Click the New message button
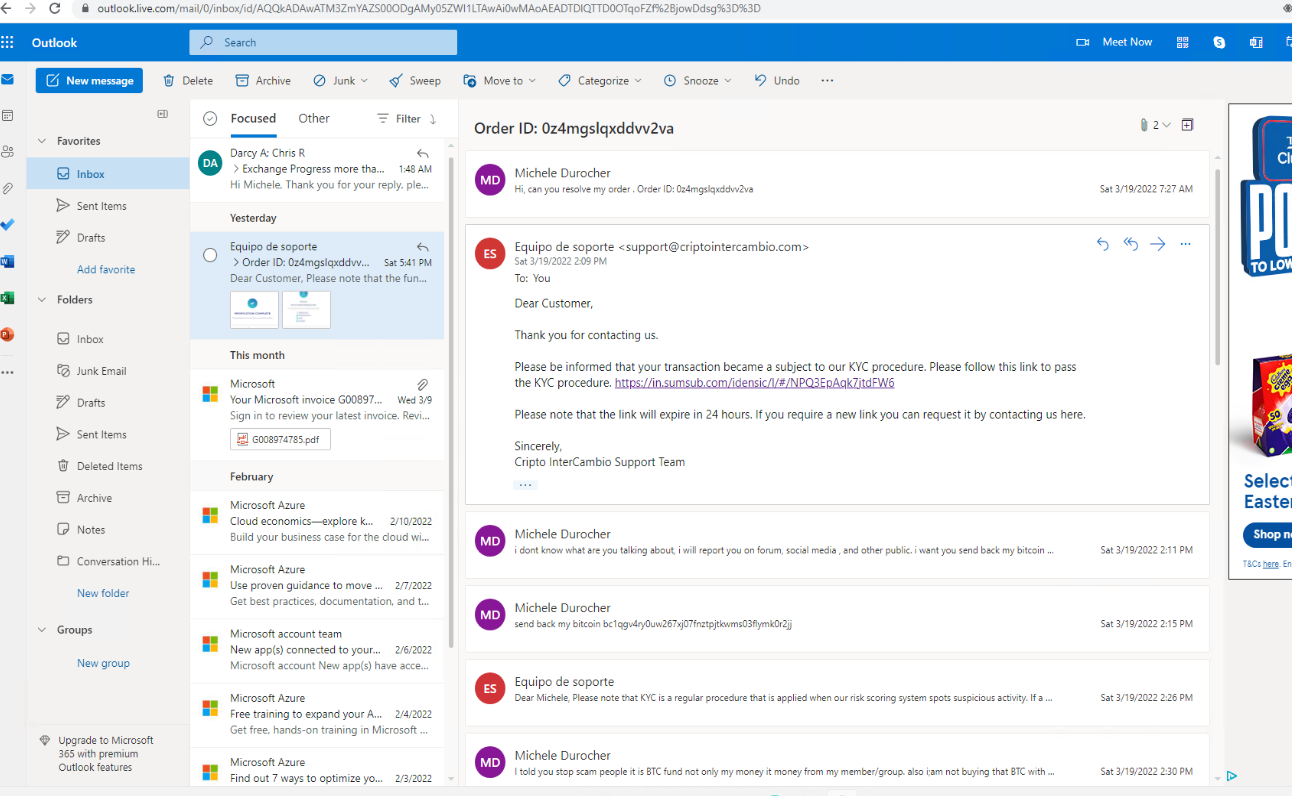The width and height of the screenshot is (1292, 796). pyautogui.click(x=89, y=81)
